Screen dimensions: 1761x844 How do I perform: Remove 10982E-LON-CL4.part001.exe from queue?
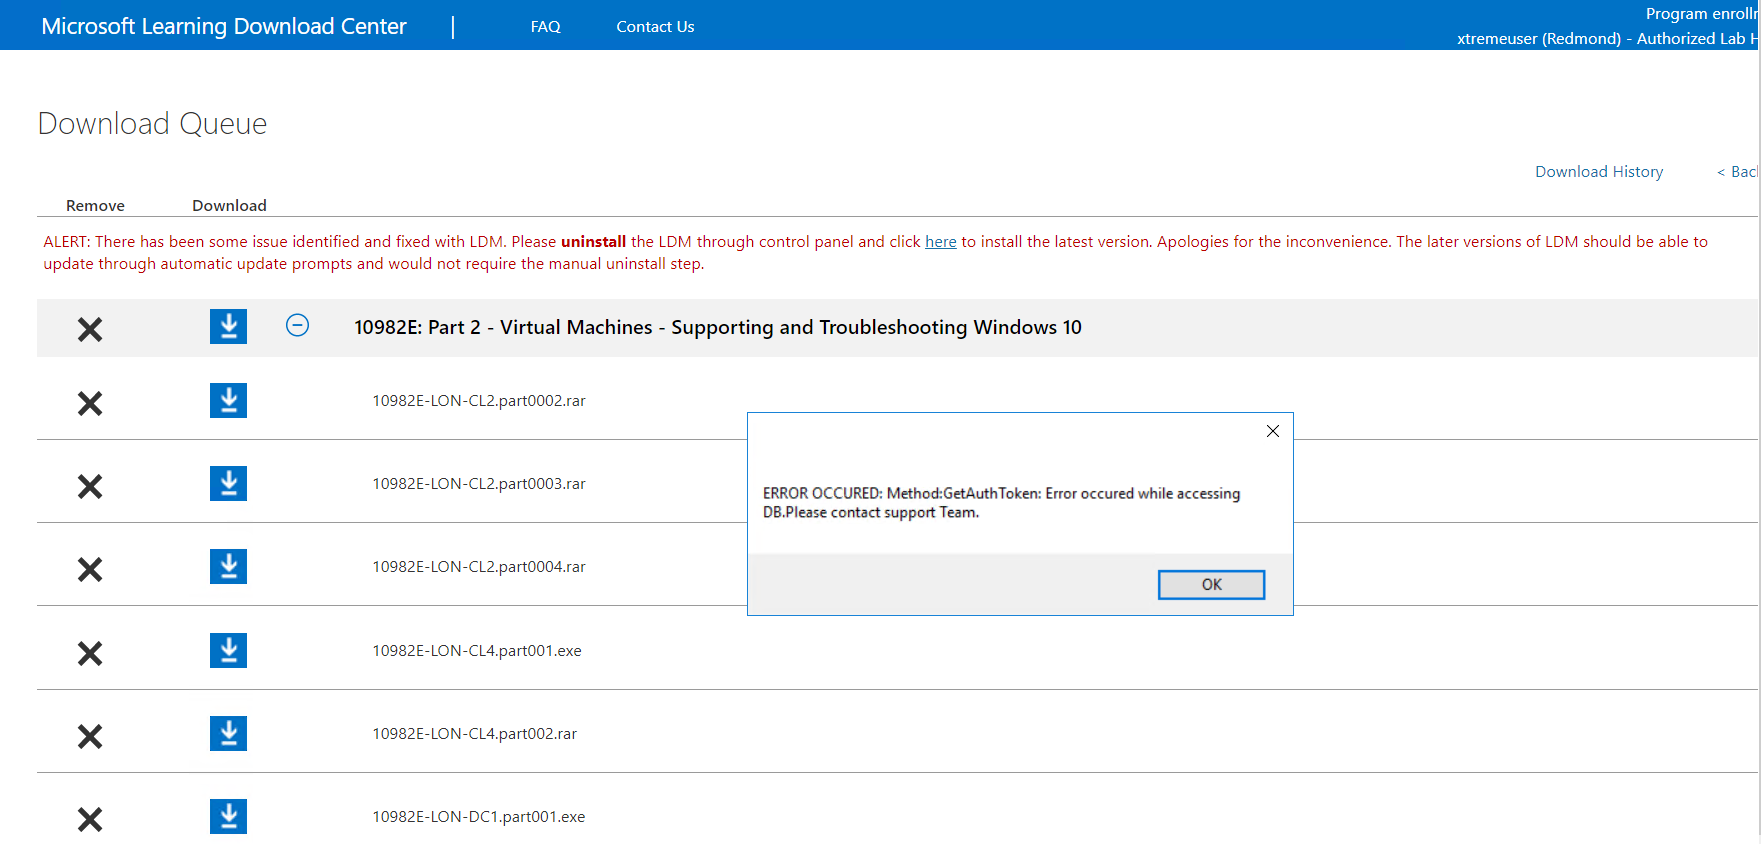(90, 654)
